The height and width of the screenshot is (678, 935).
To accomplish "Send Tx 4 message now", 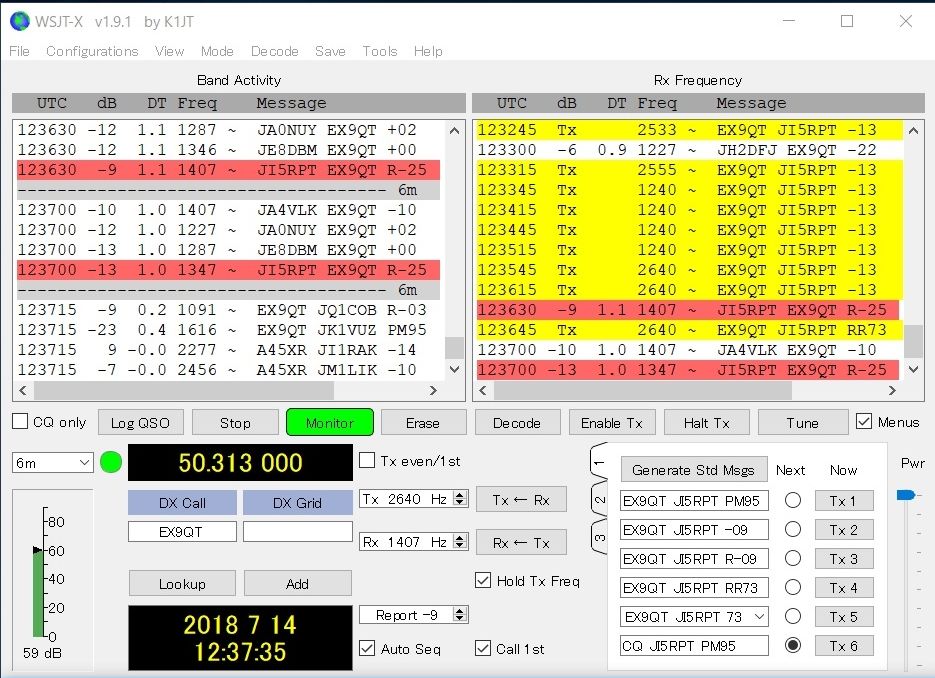I will (844, 588).
